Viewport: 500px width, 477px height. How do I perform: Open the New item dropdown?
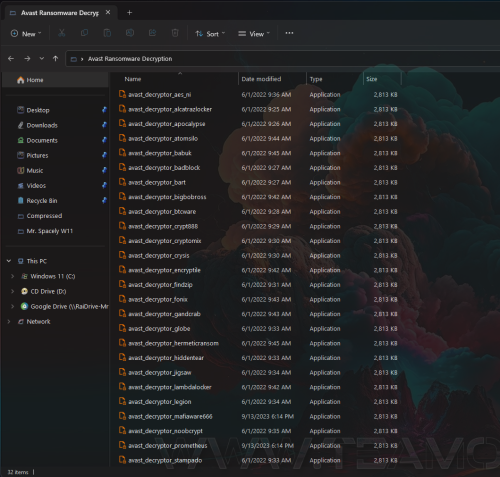click(26, 34)
